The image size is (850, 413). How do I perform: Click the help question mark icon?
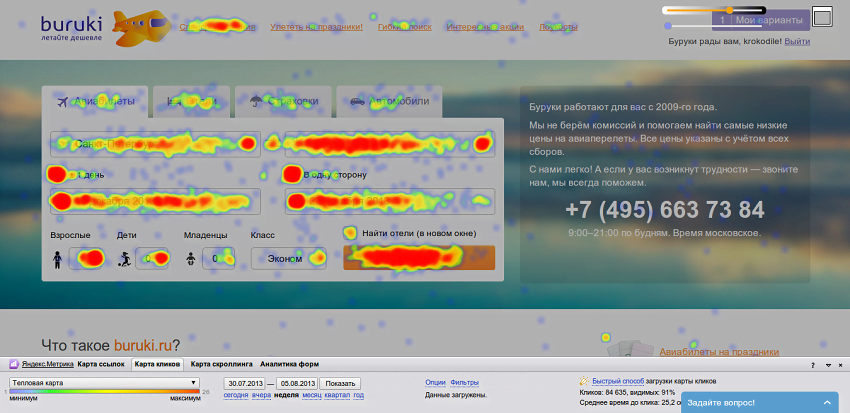[x=812, y=365]
